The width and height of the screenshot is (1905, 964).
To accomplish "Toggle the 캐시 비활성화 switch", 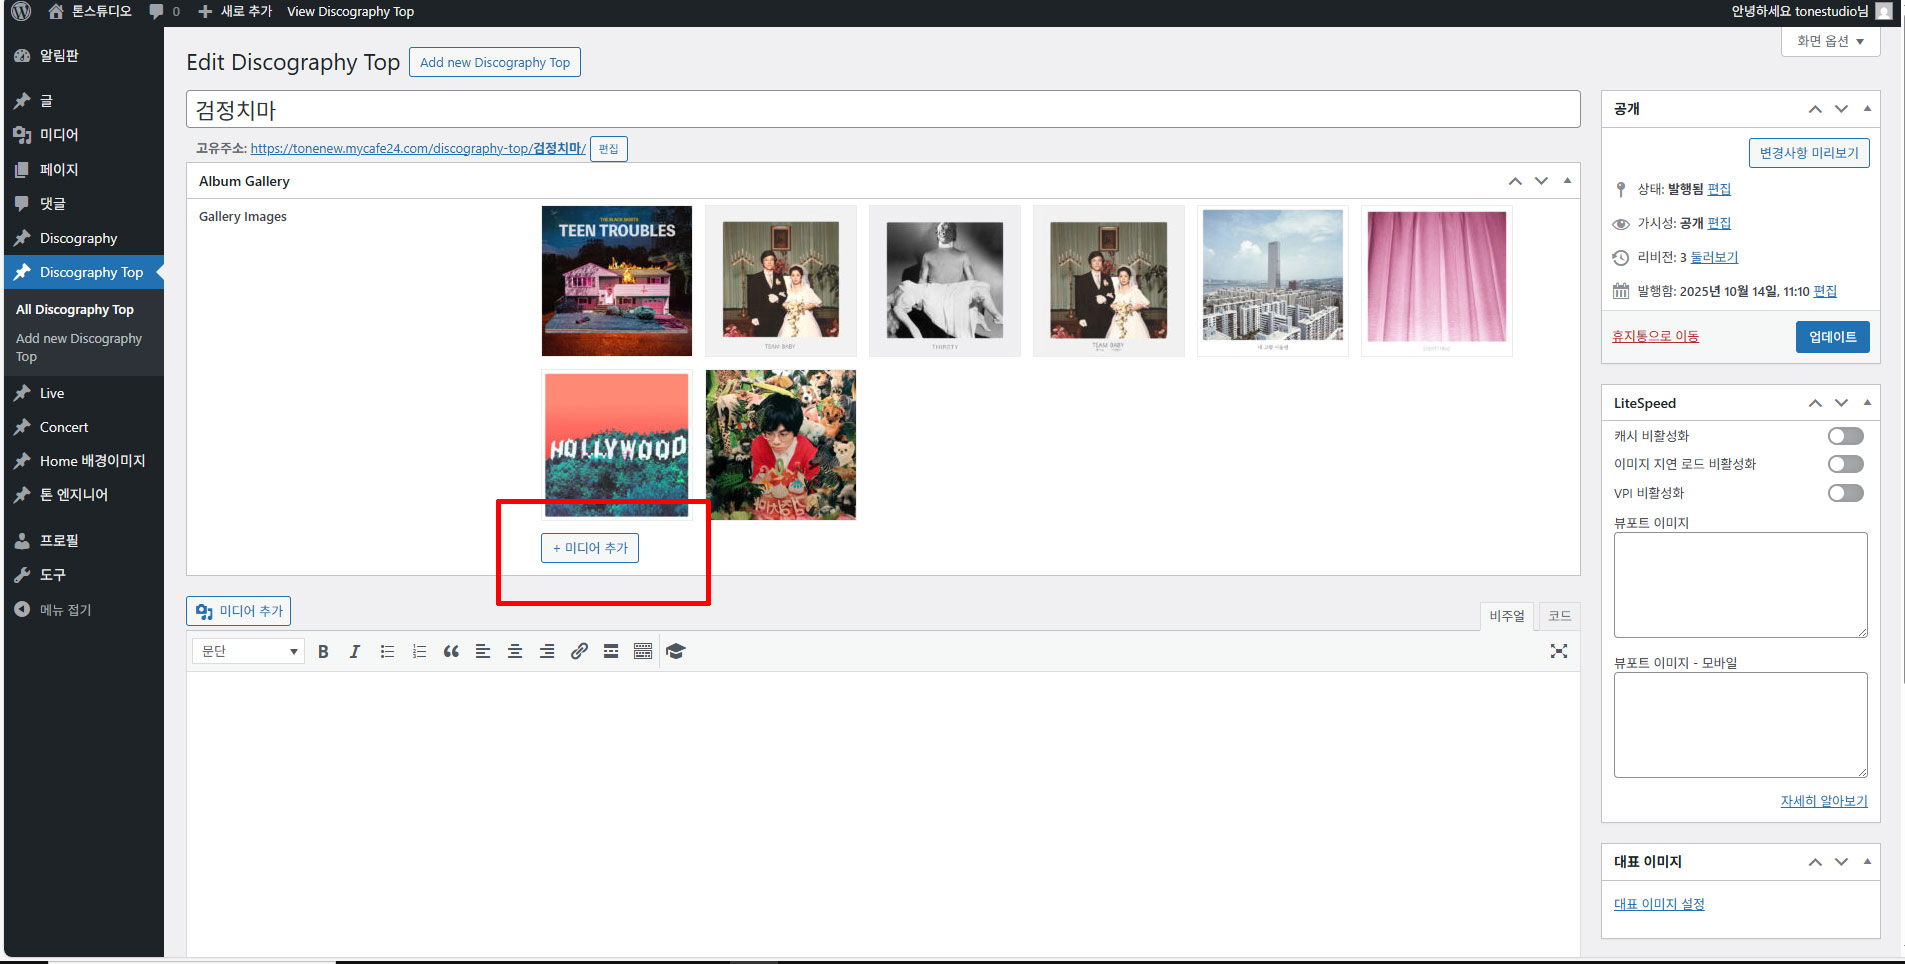I will tap(1845, 436).
